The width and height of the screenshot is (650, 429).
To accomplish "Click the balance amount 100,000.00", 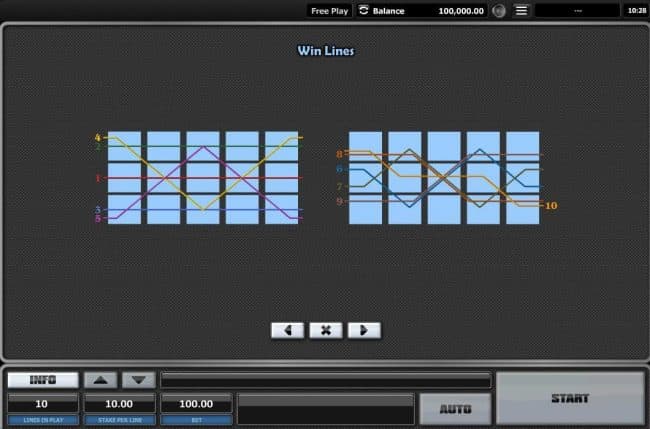I will 460,11.
